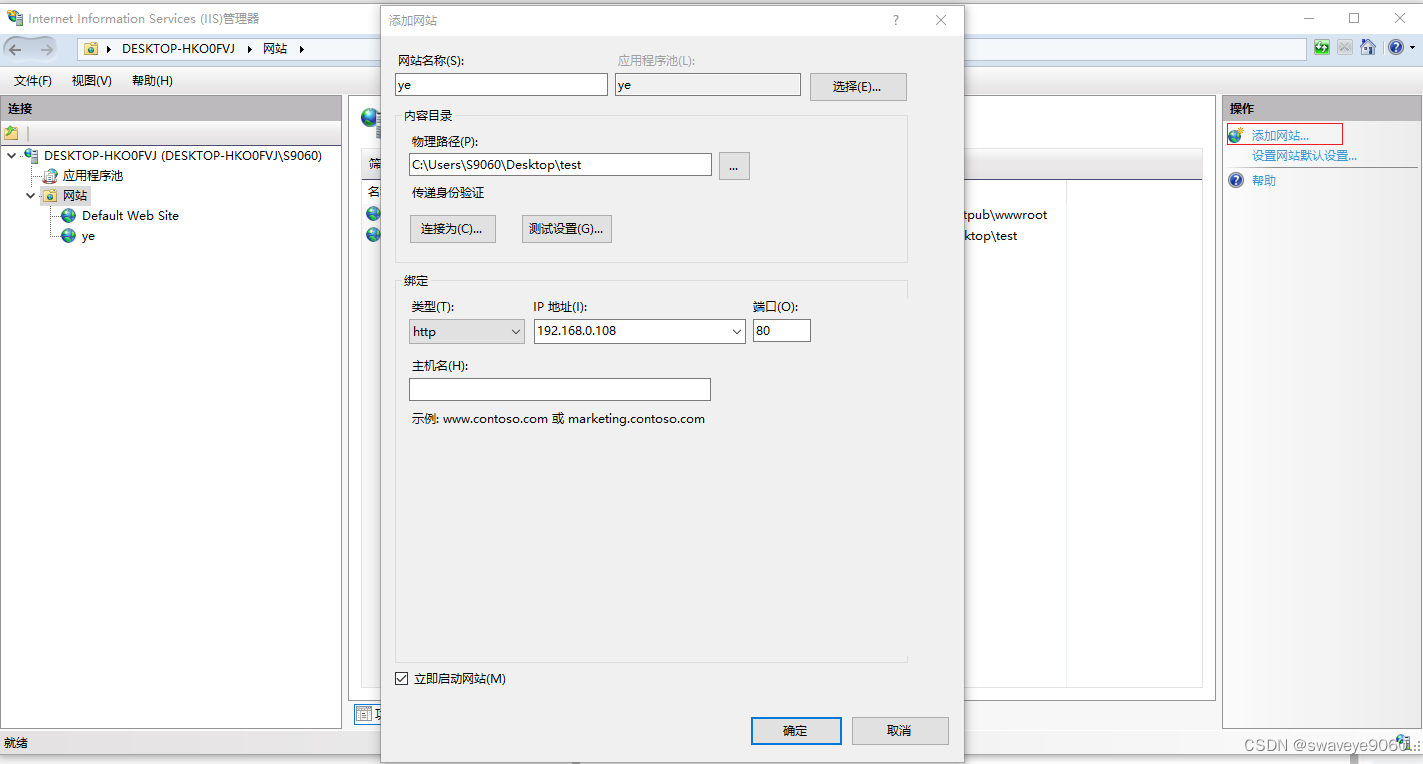Go to Home via the house icon
Image resolution: width=1423 pixels, height=764 pixels.
(x=1367, y=47)
